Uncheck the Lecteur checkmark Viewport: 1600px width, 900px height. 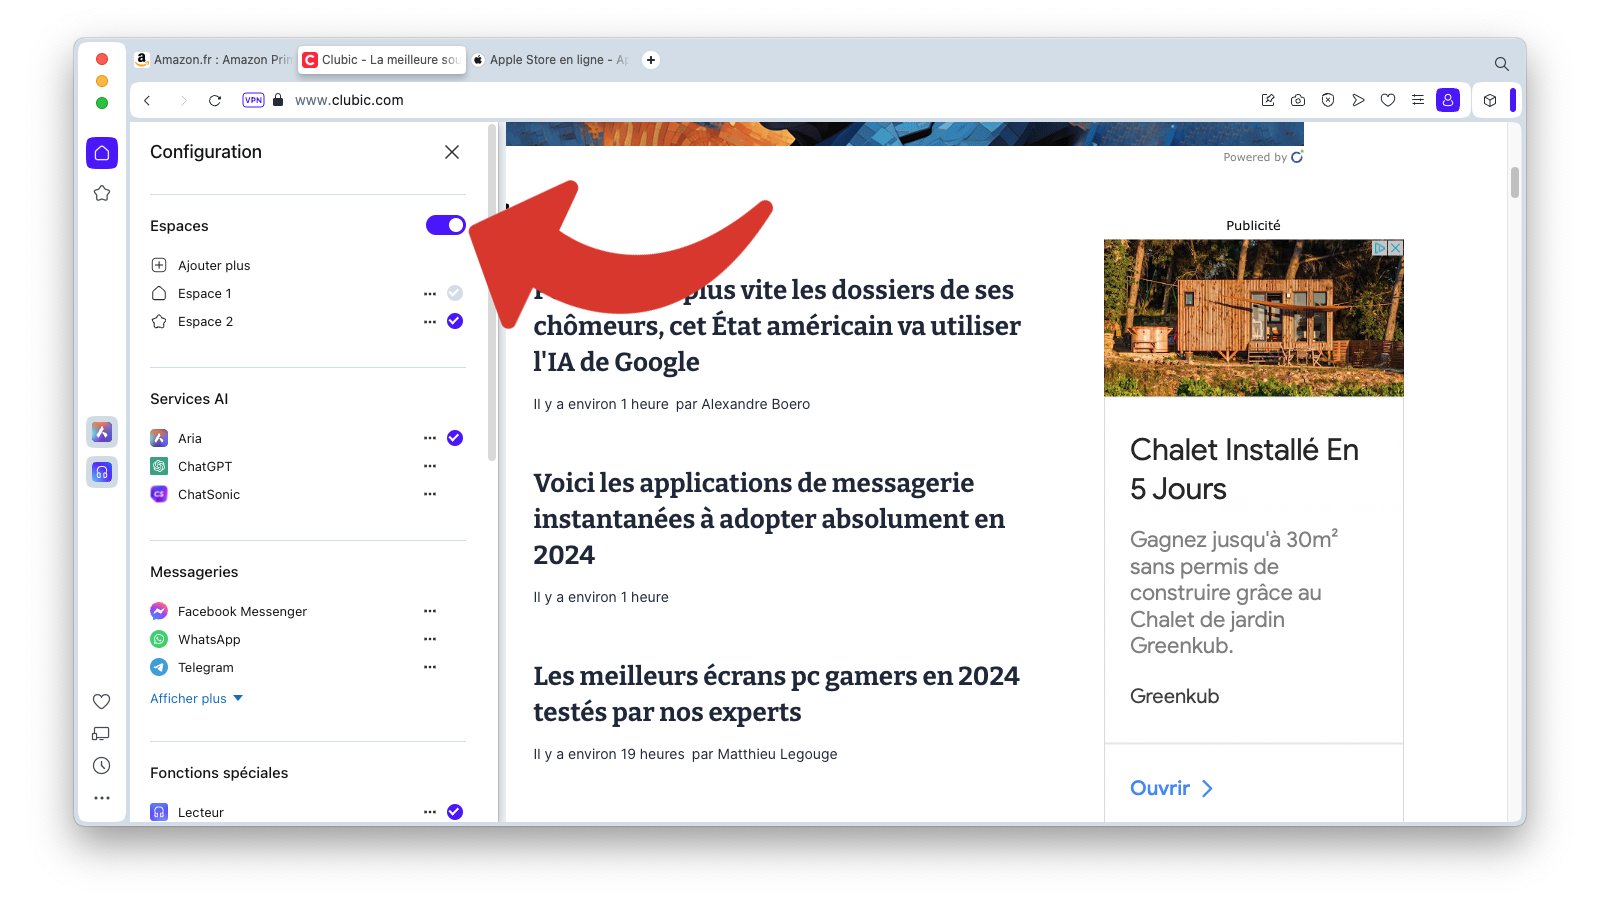(455, 812)
